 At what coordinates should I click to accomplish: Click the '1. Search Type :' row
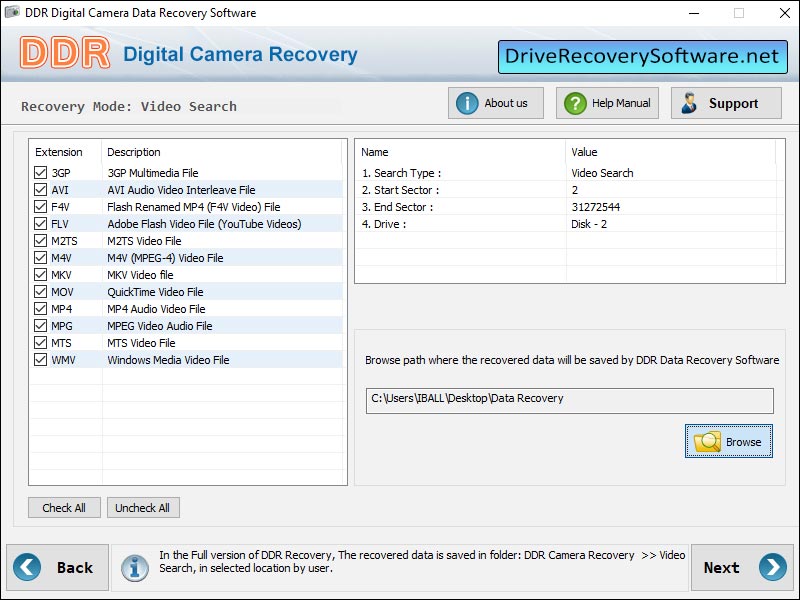(x=569, y=173)
